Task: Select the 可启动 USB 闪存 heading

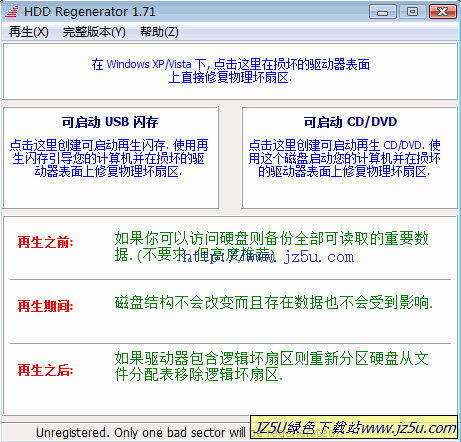Action: 110,122
